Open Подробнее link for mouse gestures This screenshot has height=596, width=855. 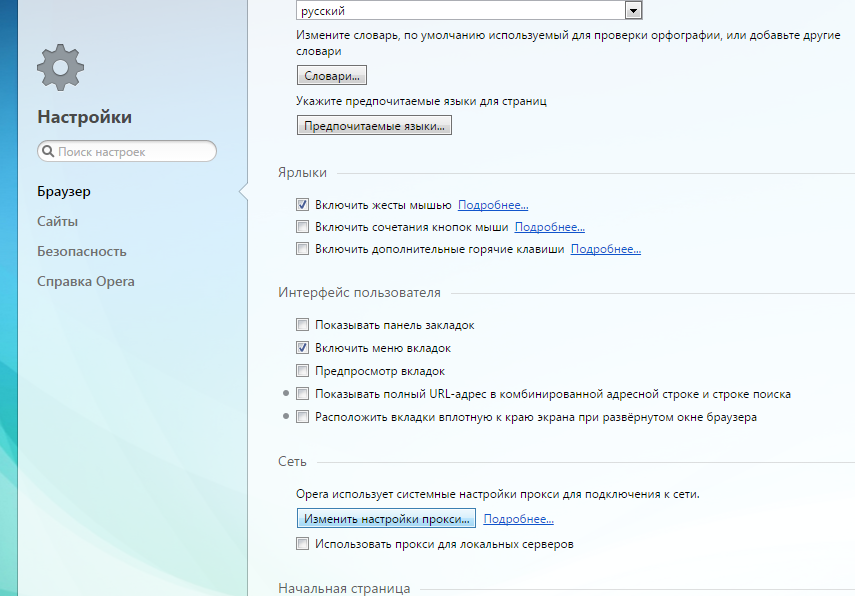493,205
